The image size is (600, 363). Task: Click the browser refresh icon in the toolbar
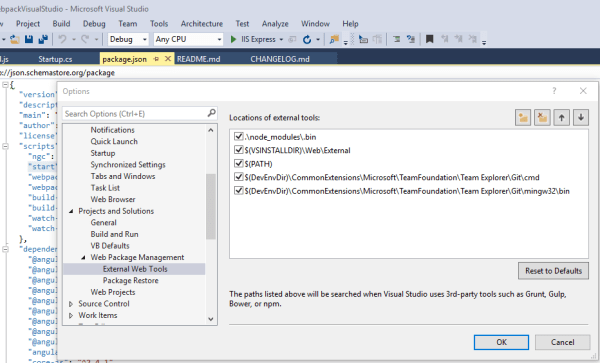(x=307, y=39)
